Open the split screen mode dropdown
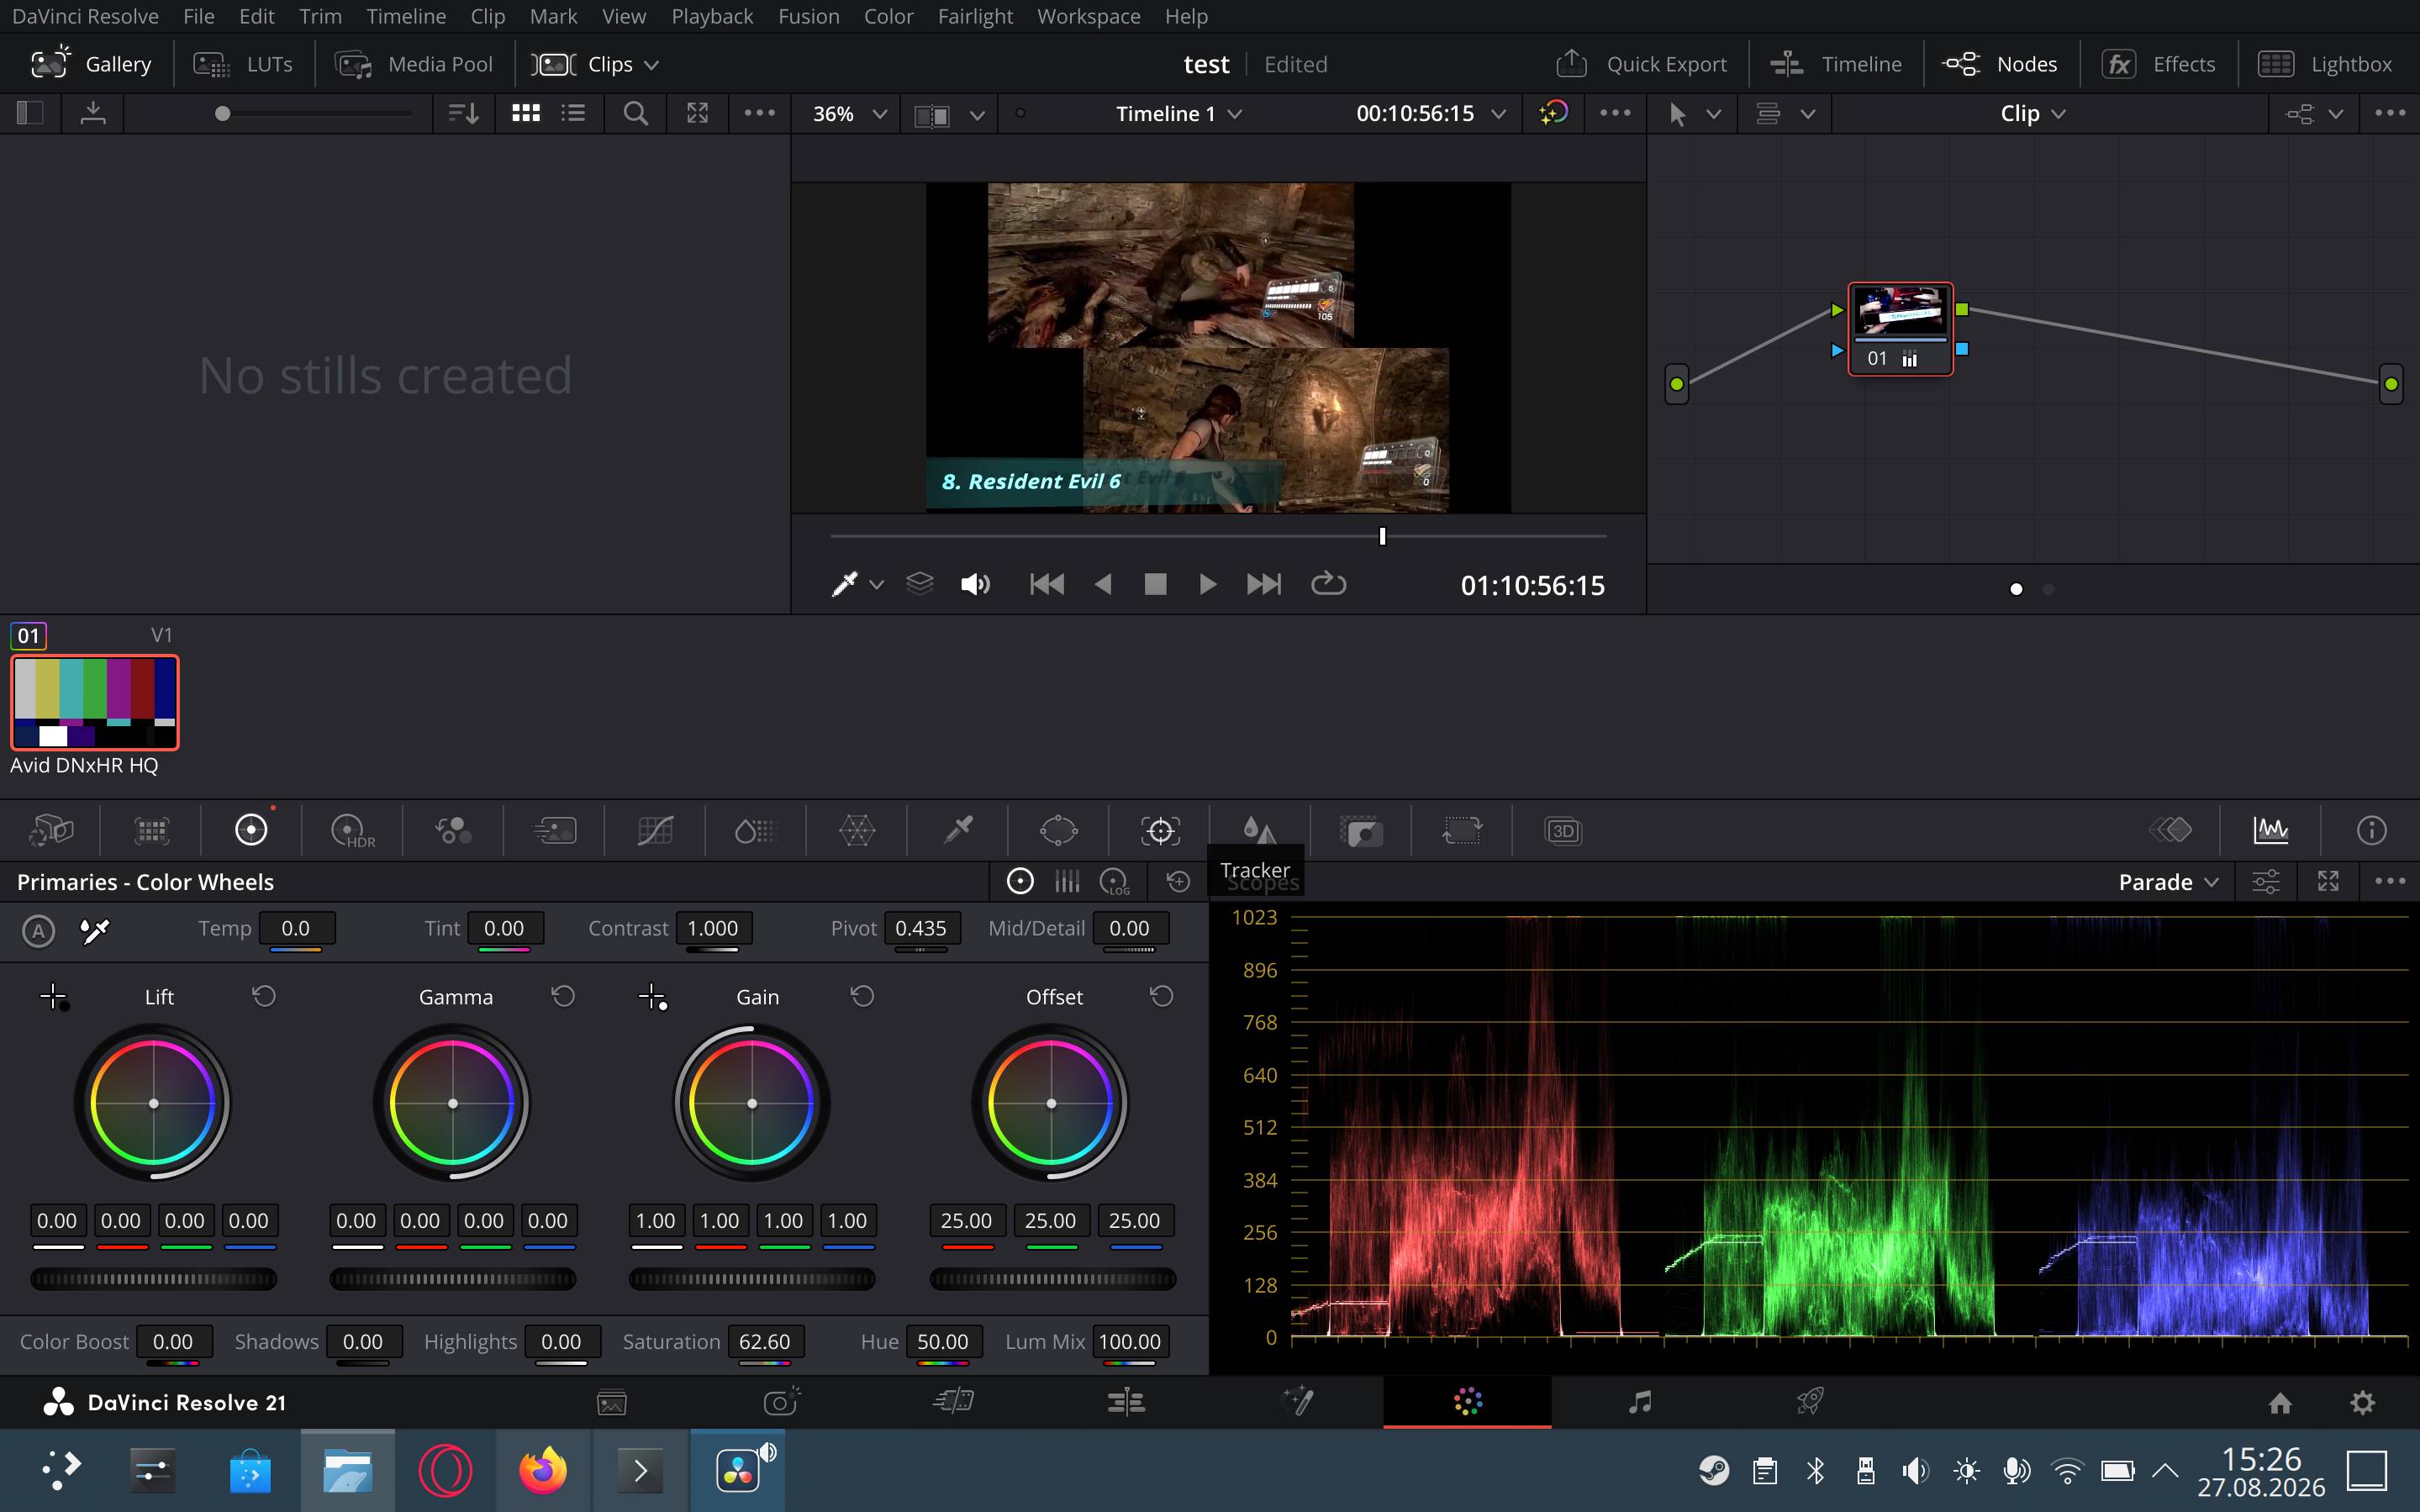2420x1512 pixels. pos(977,115)
